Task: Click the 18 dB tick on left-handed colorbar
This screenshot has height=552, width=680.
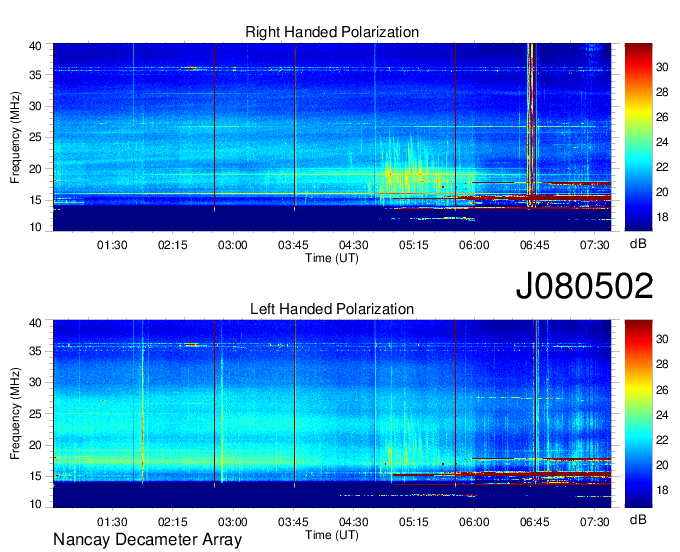Action: pos(662,490)
